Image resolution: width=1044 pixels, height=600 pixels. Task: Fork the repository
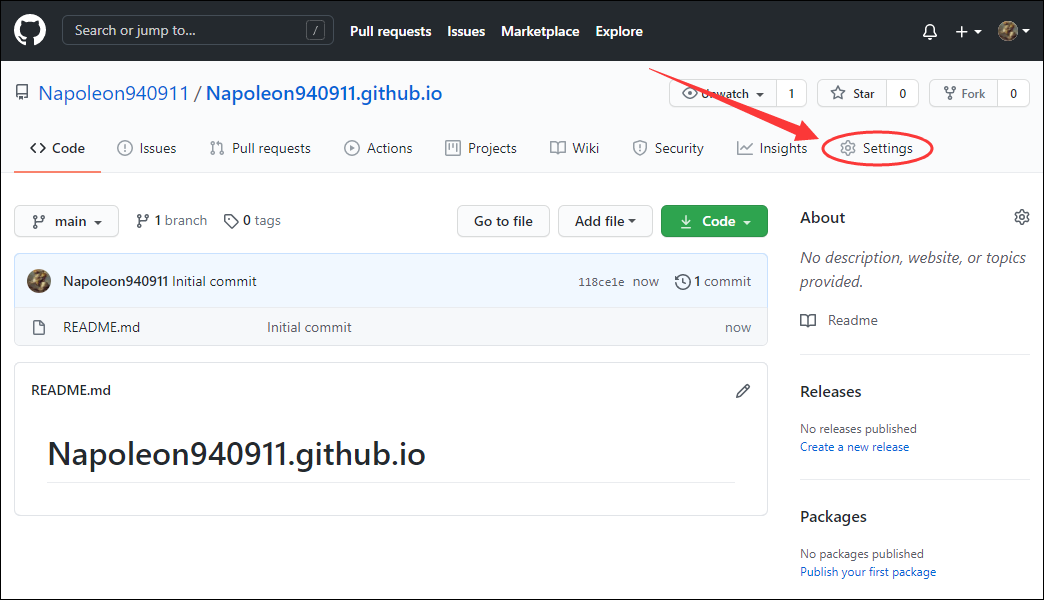click(x=963, y=93)
